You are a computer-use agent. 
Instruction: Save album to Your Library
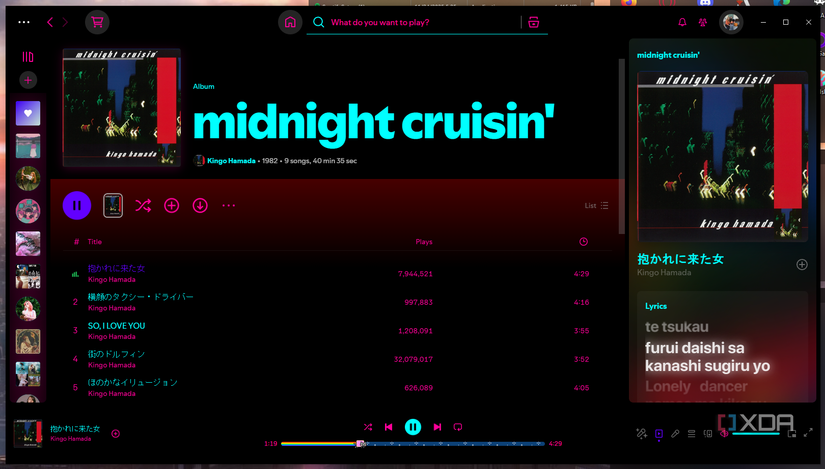[x=172, y=205]
